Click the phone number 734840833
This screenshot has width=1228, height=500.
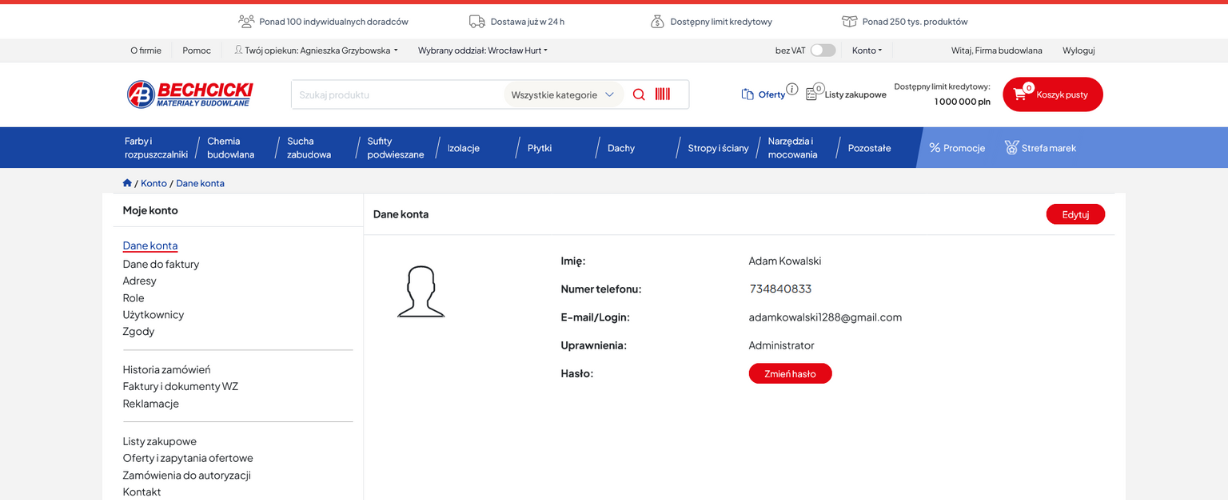point(781,289)
